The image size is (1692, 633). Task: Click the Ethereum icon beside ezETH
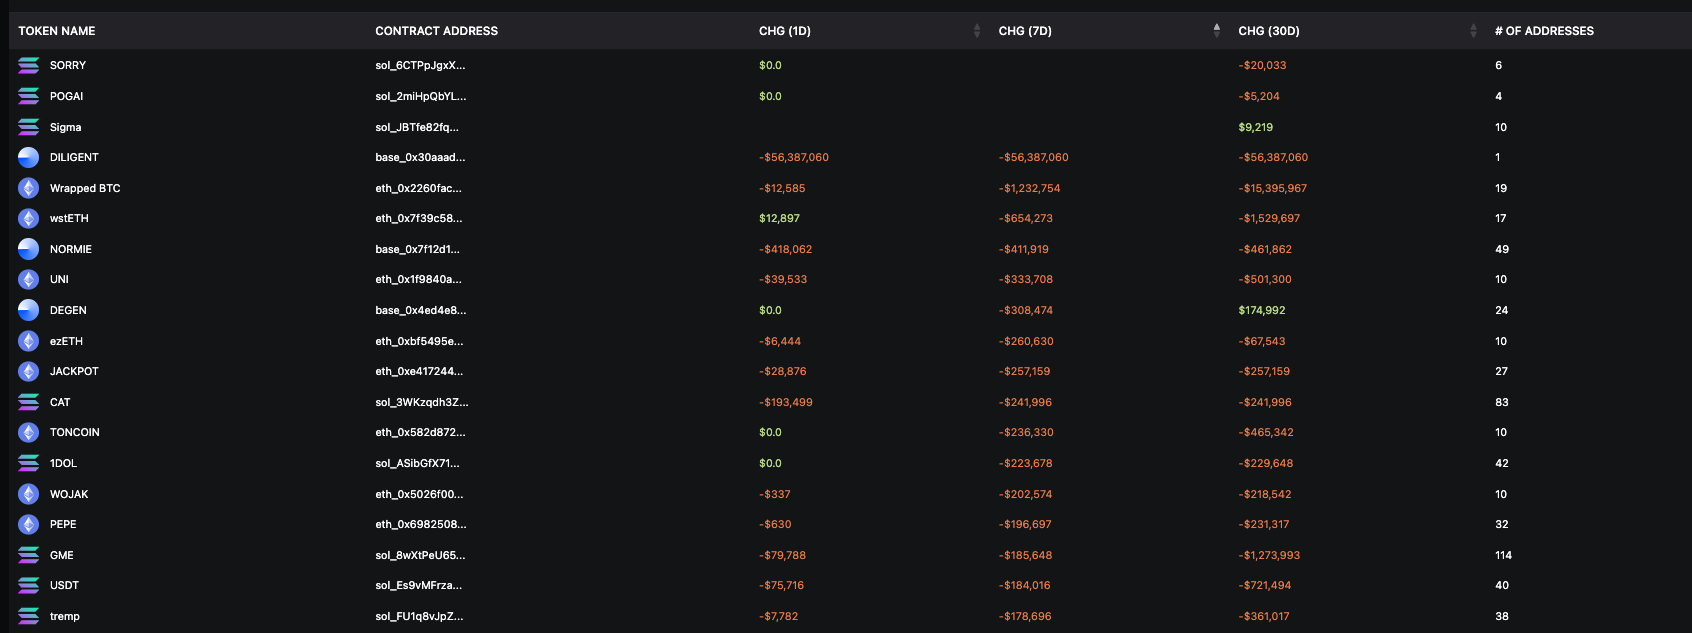(29, 341)
